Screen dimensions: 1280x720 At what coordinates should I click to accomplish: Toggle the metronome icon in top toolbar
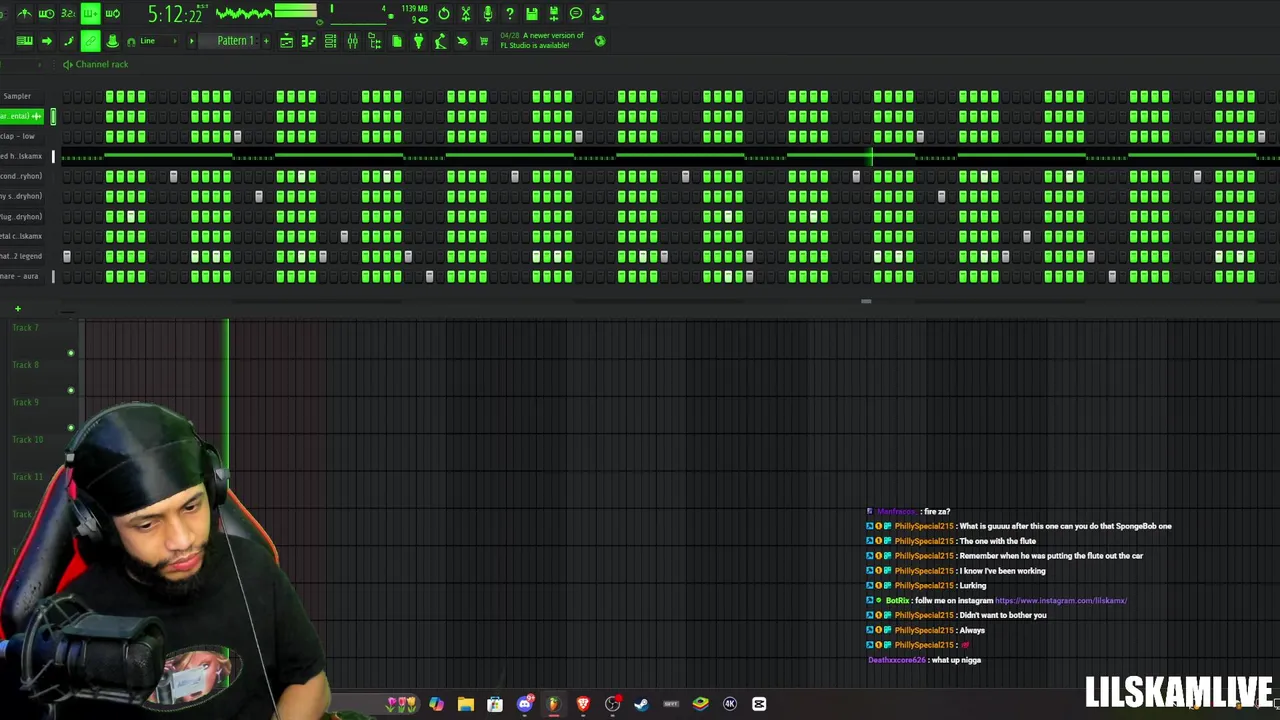tap(24, 14)
